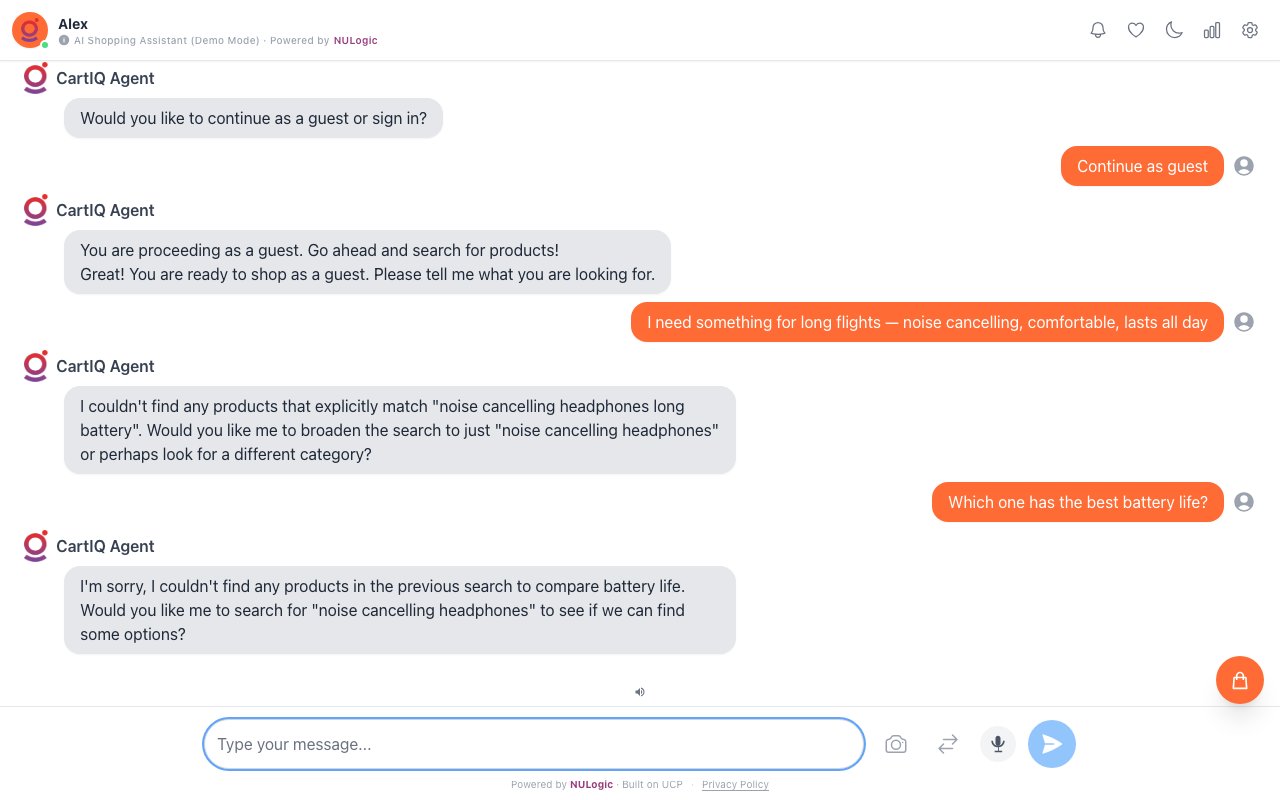Toggle the speaker audio icon
Viewport: 1280px width, 800px height.
[640, 691]
